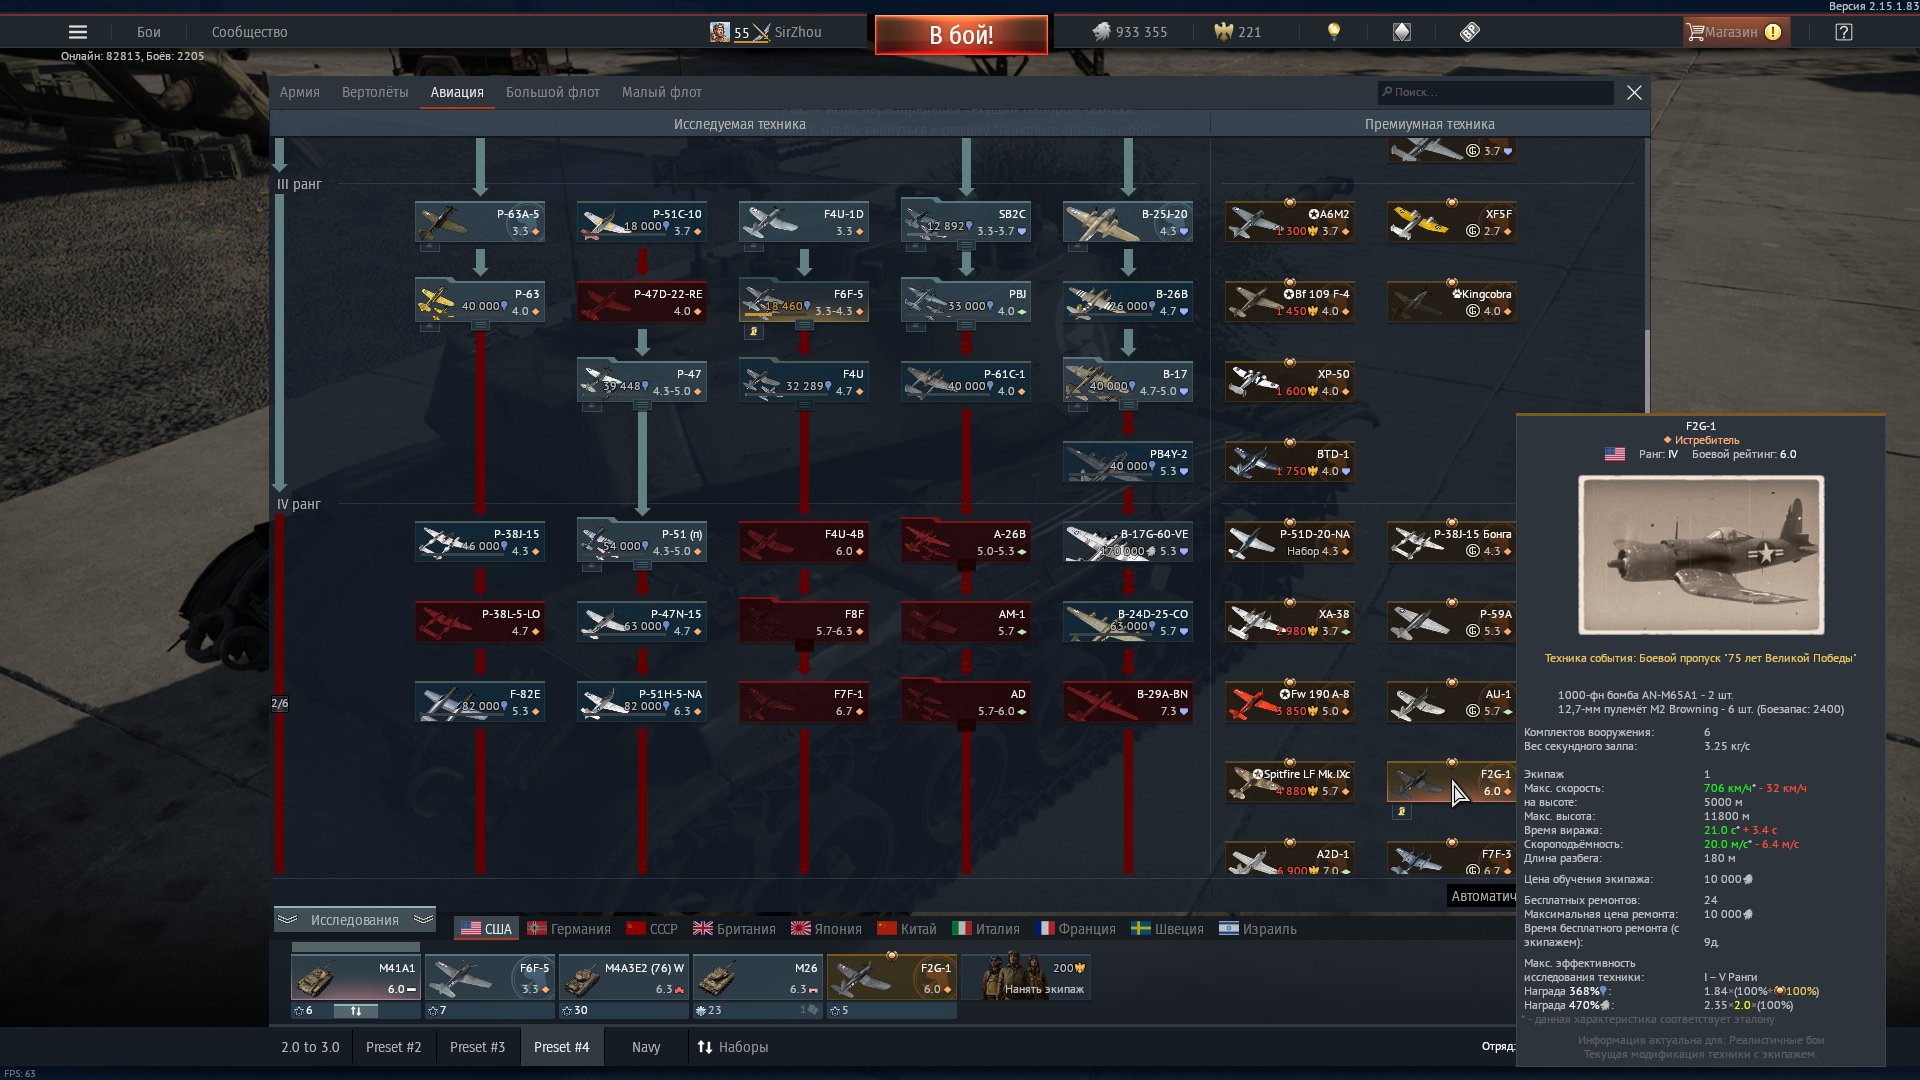Expand the P-63 aircraft group
The width and height of the screenshot is (1920, 1080).
tap(480, 326)
